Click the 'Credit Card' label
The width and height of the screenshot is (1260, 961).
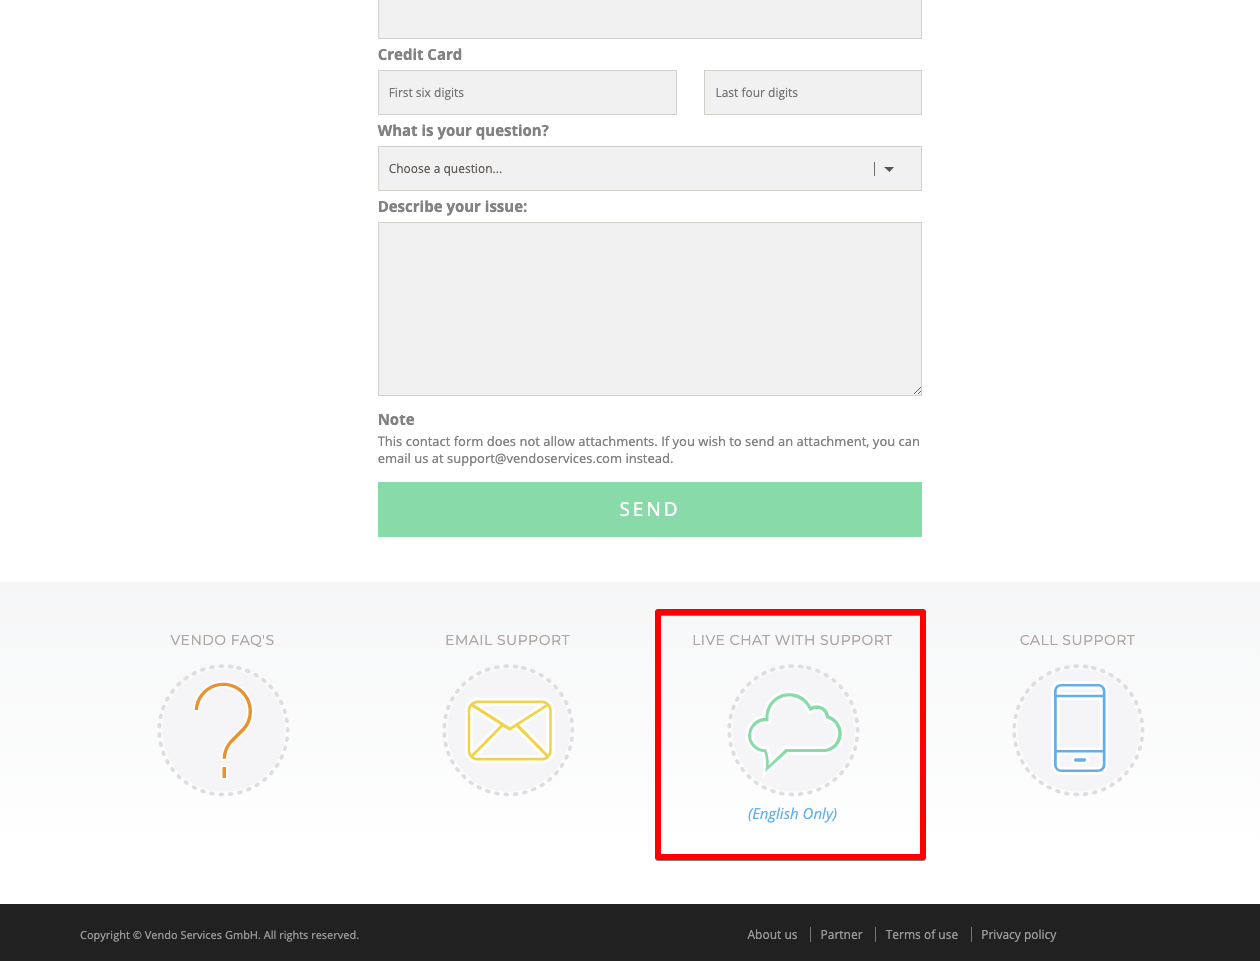[420, 55]
